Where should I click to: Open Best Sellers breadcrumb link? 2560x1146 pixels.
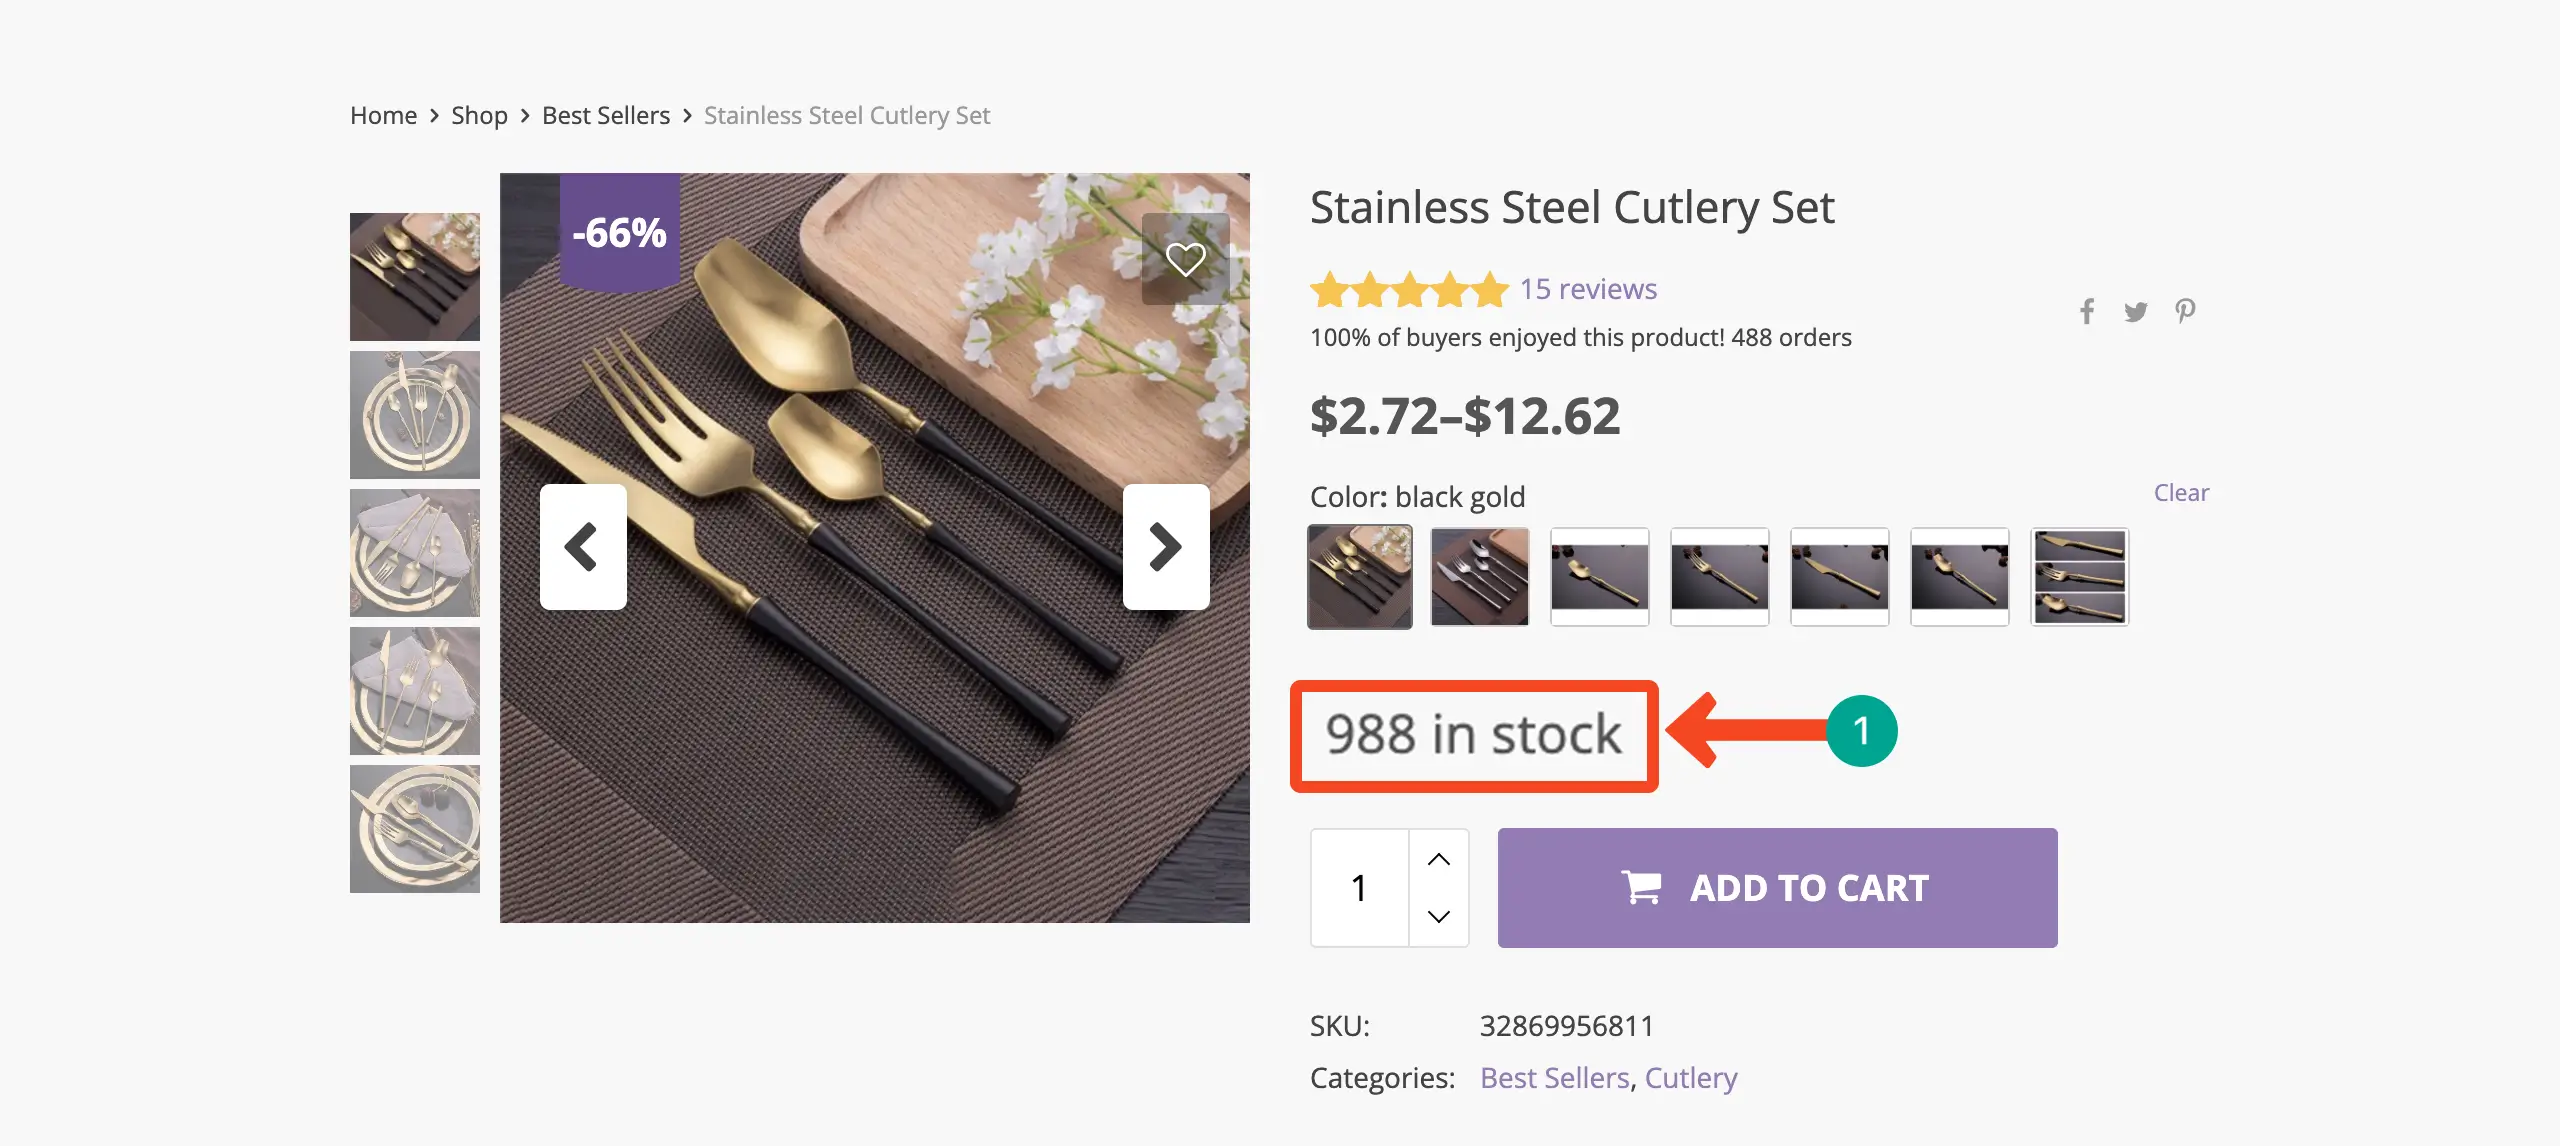pos(606,116)
